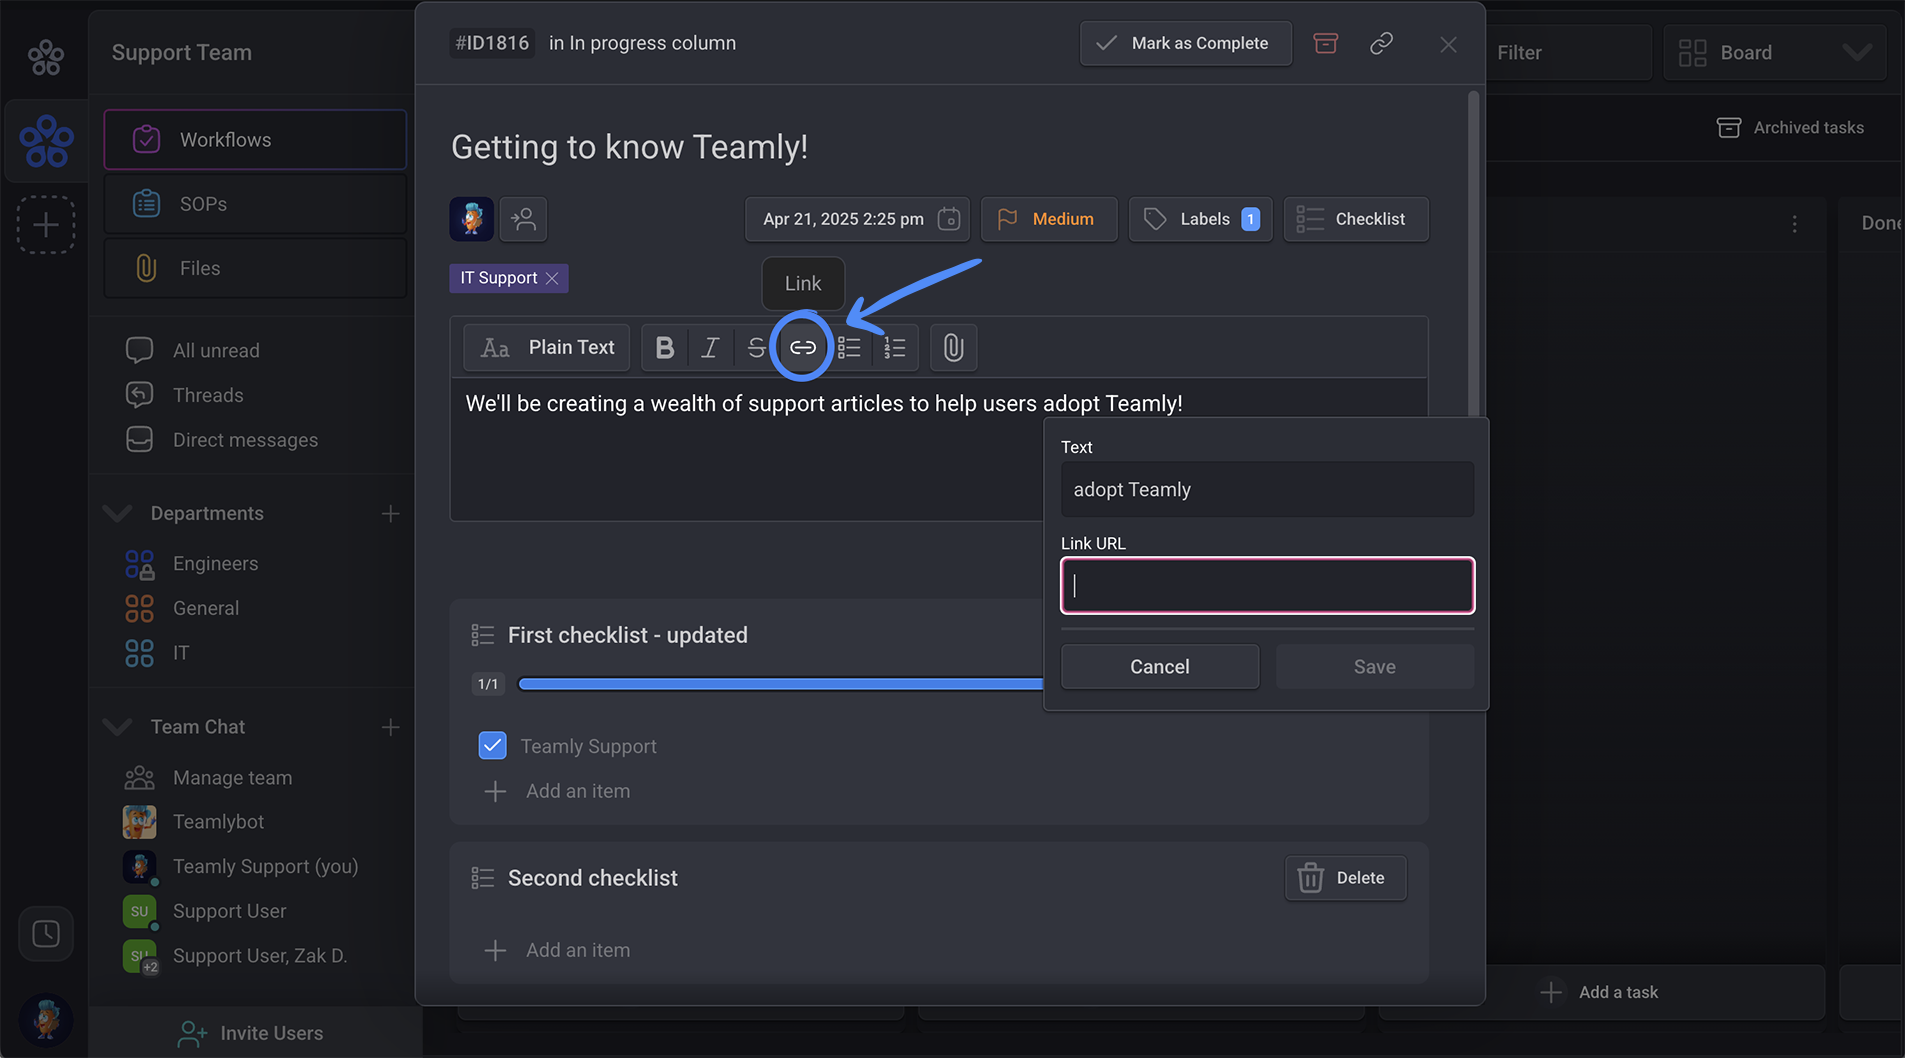Delete the Second checklist
The height and width of the screenshot is (1058, 1905).
pyautogui.click(x=1345, y=878)
